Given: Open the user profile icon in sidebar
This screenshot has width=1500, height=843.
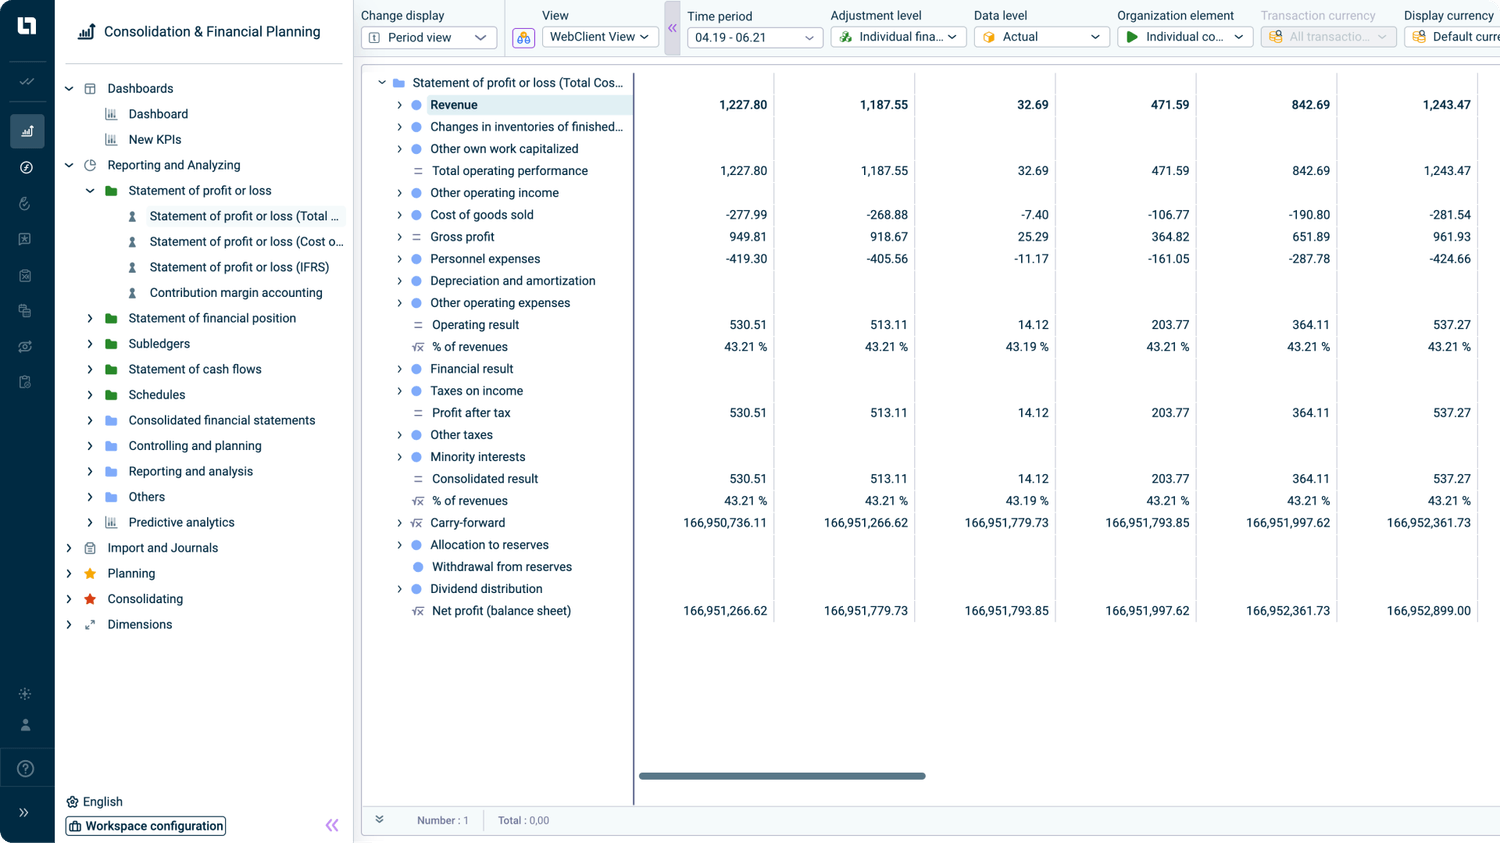Looking at the screenshot, I should tap(26, 725).
